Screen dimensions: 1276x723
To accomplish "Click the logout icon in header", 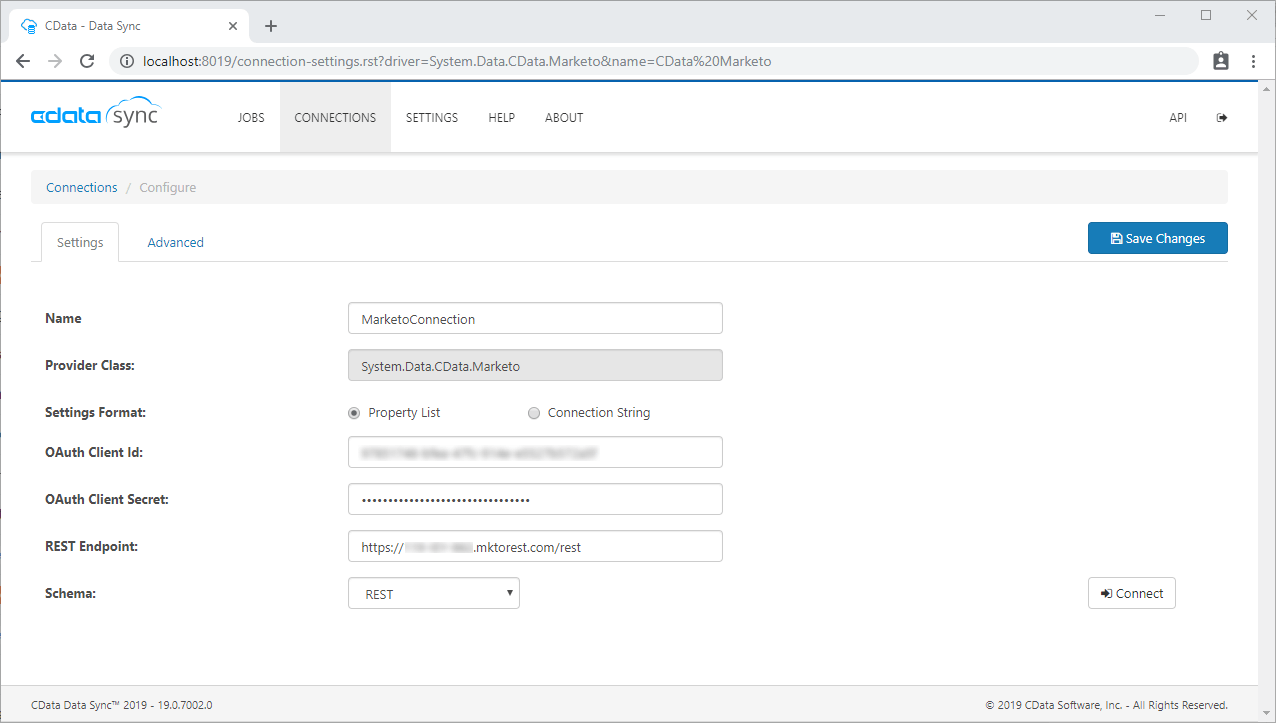I will coord(1221,118).
